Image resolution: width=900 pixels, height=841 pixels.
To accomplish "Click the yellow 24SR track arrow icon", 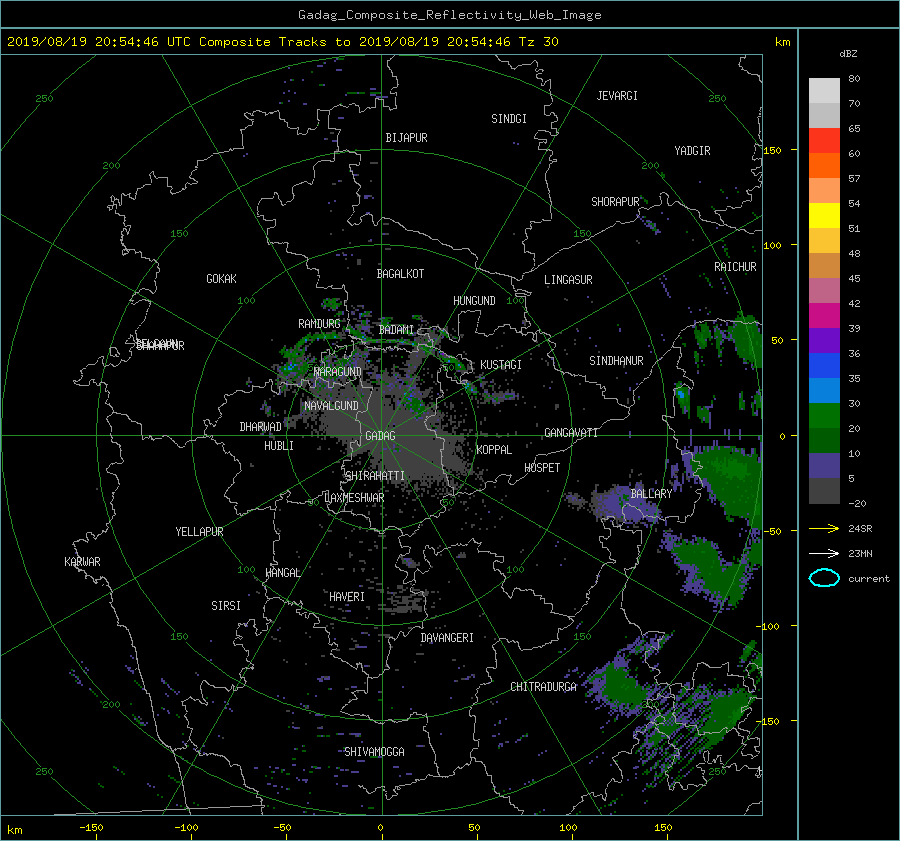I will pos(824,528).
